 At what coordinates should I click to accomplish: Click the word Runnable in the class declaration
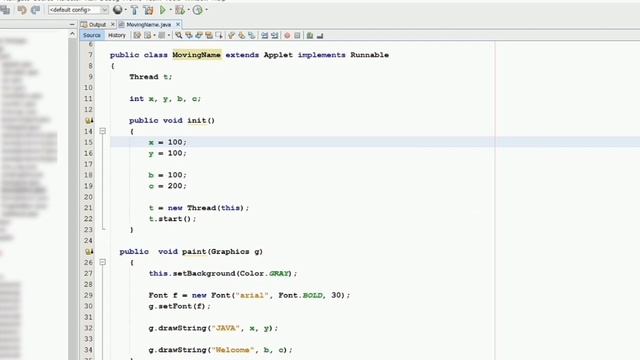[x=369, y=55]
